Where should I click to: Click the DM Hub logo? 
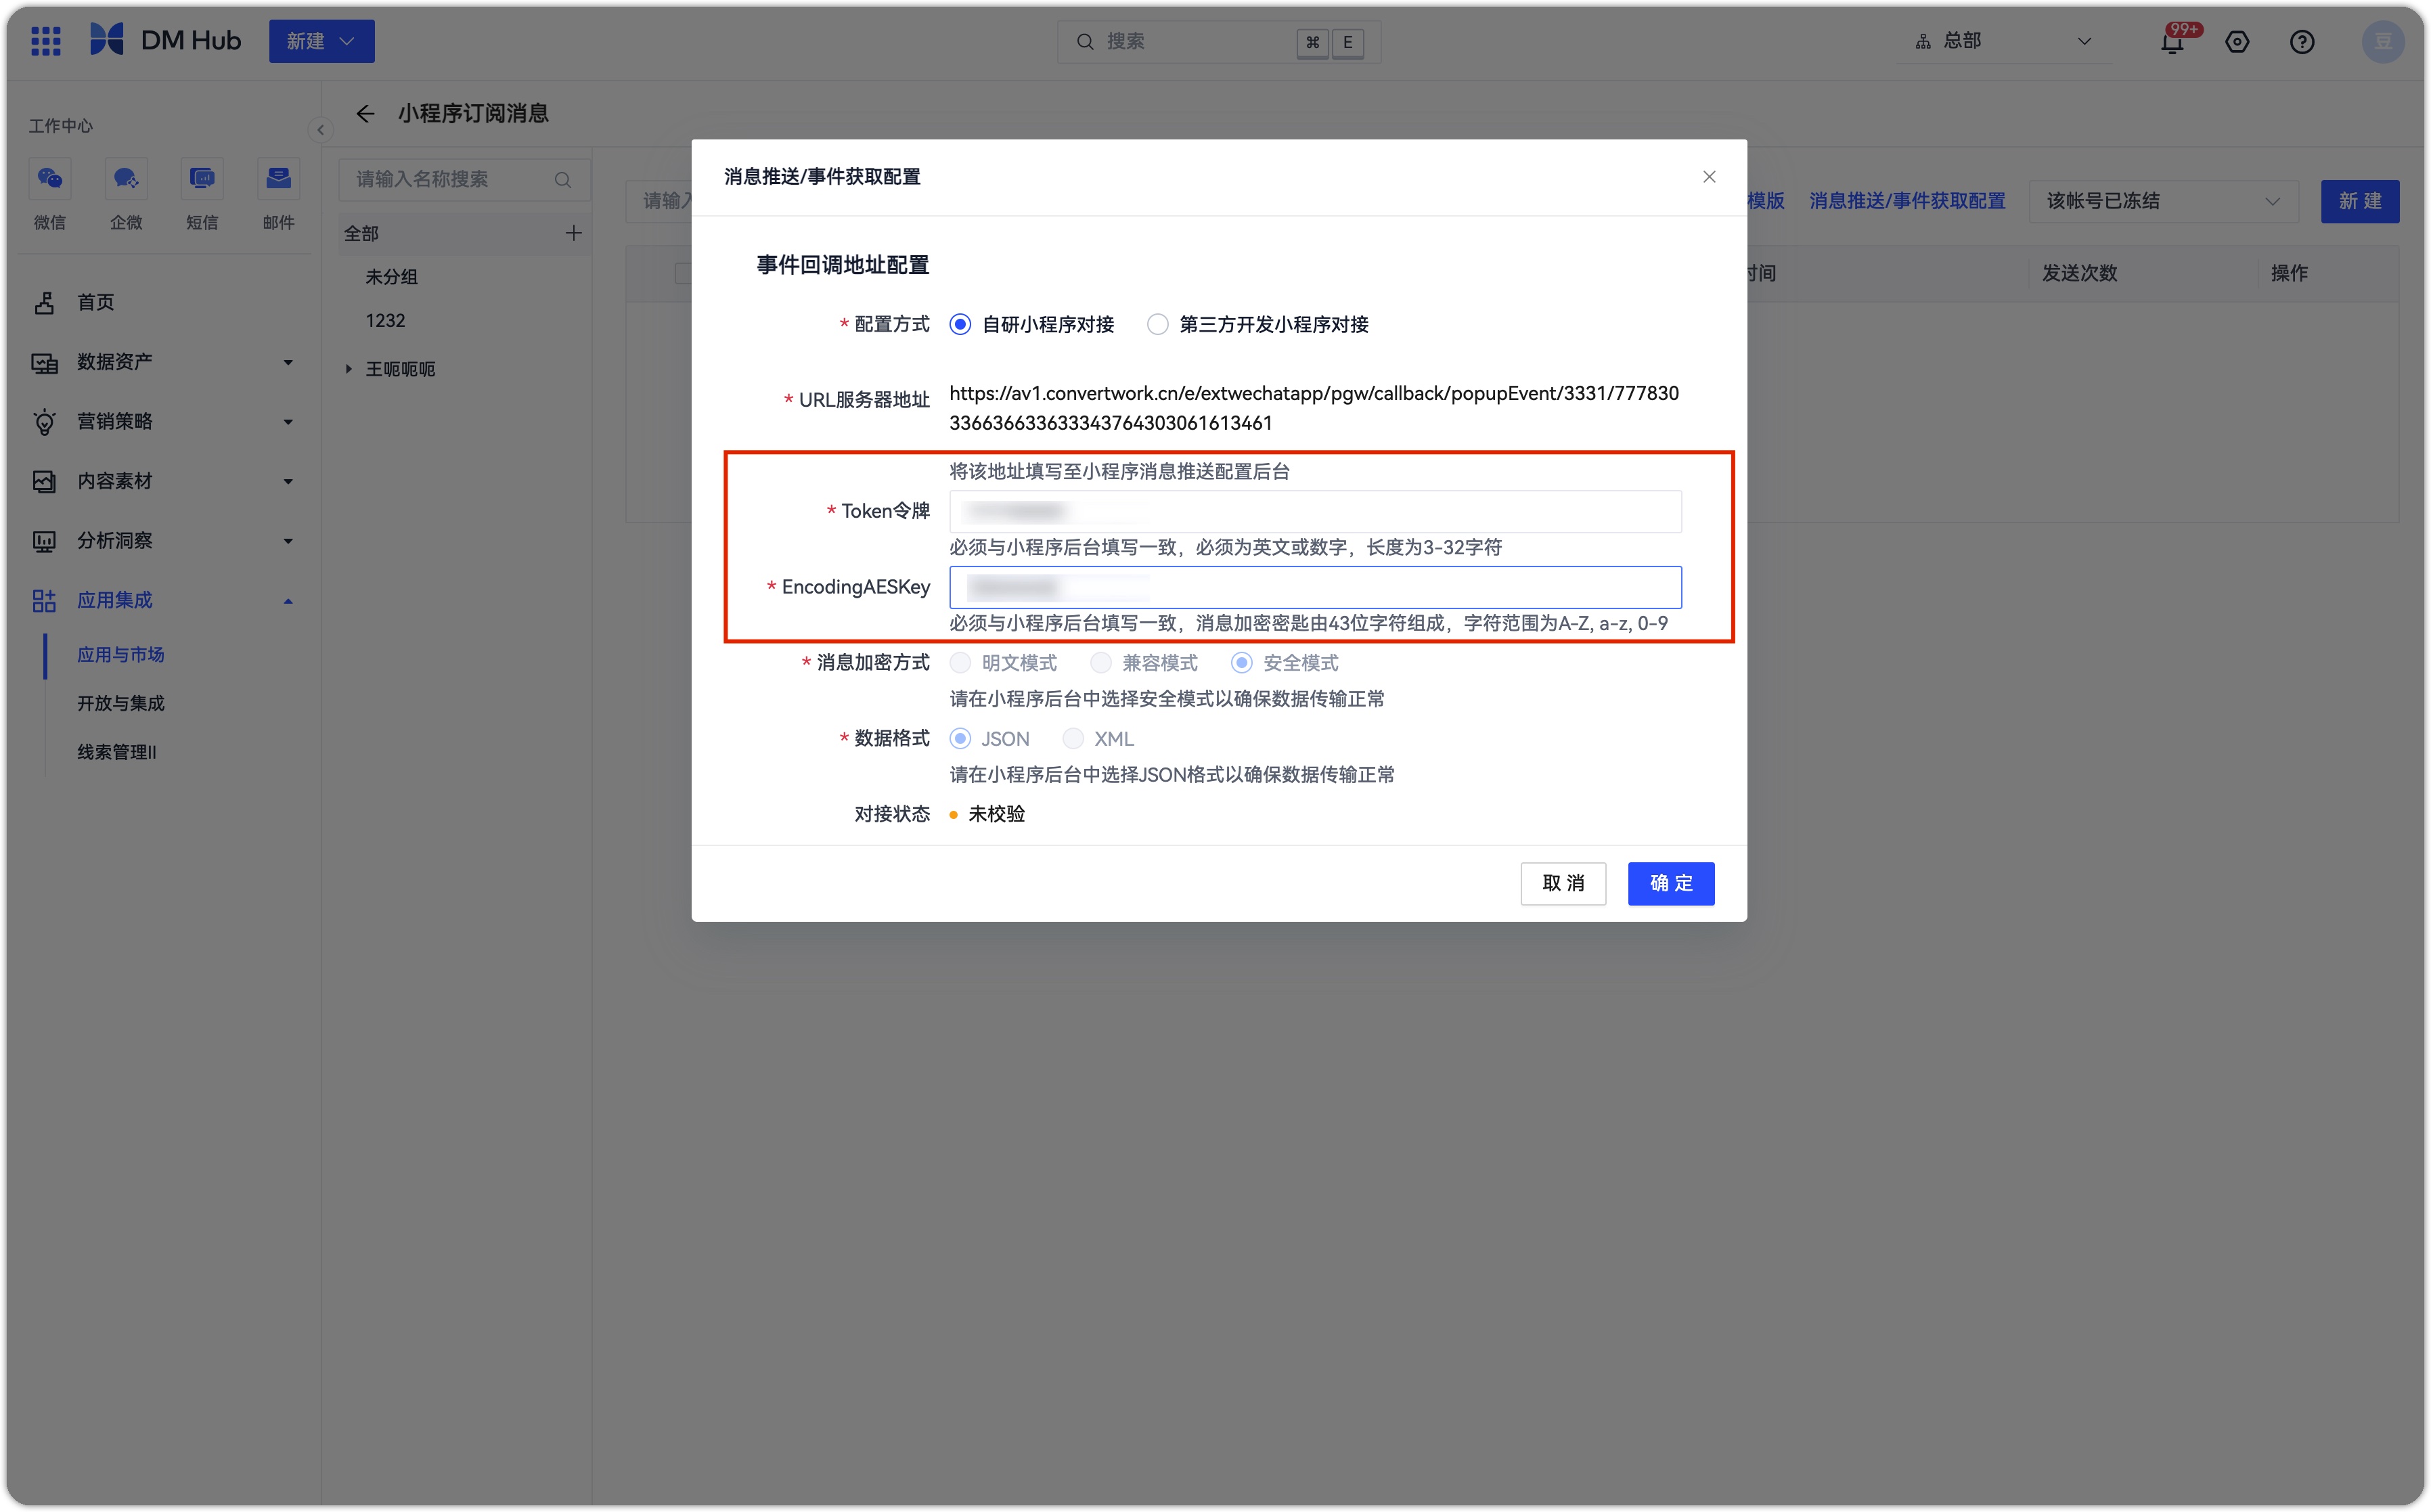point(165,41)
